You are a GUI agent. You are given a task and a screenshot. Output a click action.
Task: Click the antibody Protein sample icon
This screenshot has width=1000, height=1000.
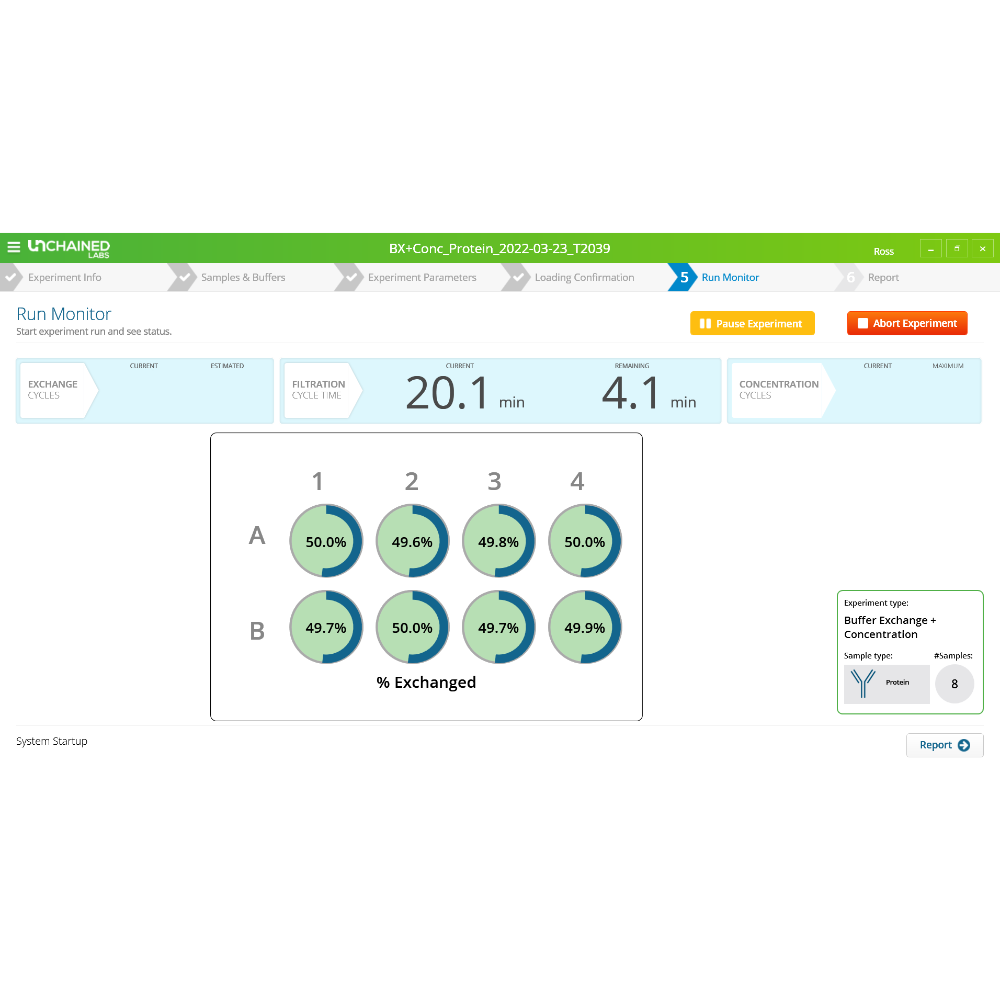862,683
